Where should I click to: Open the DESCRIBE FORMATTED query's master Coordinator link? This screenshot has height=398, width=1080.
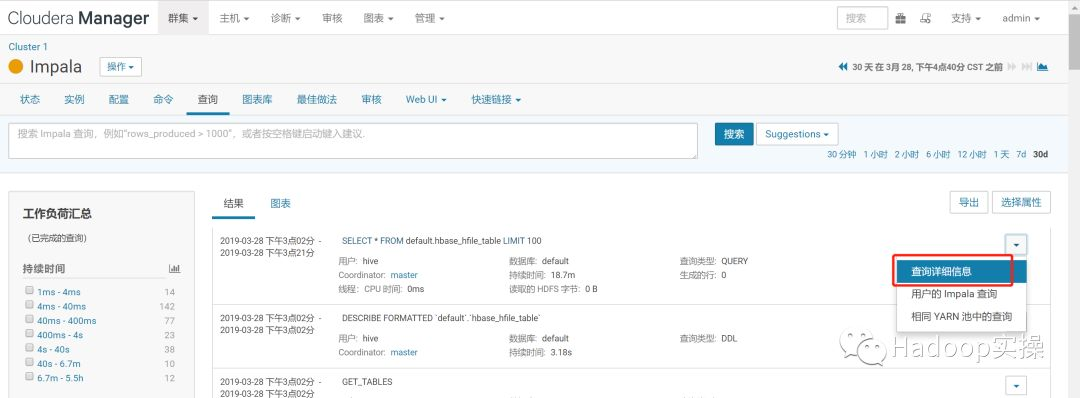coord(404,353)
